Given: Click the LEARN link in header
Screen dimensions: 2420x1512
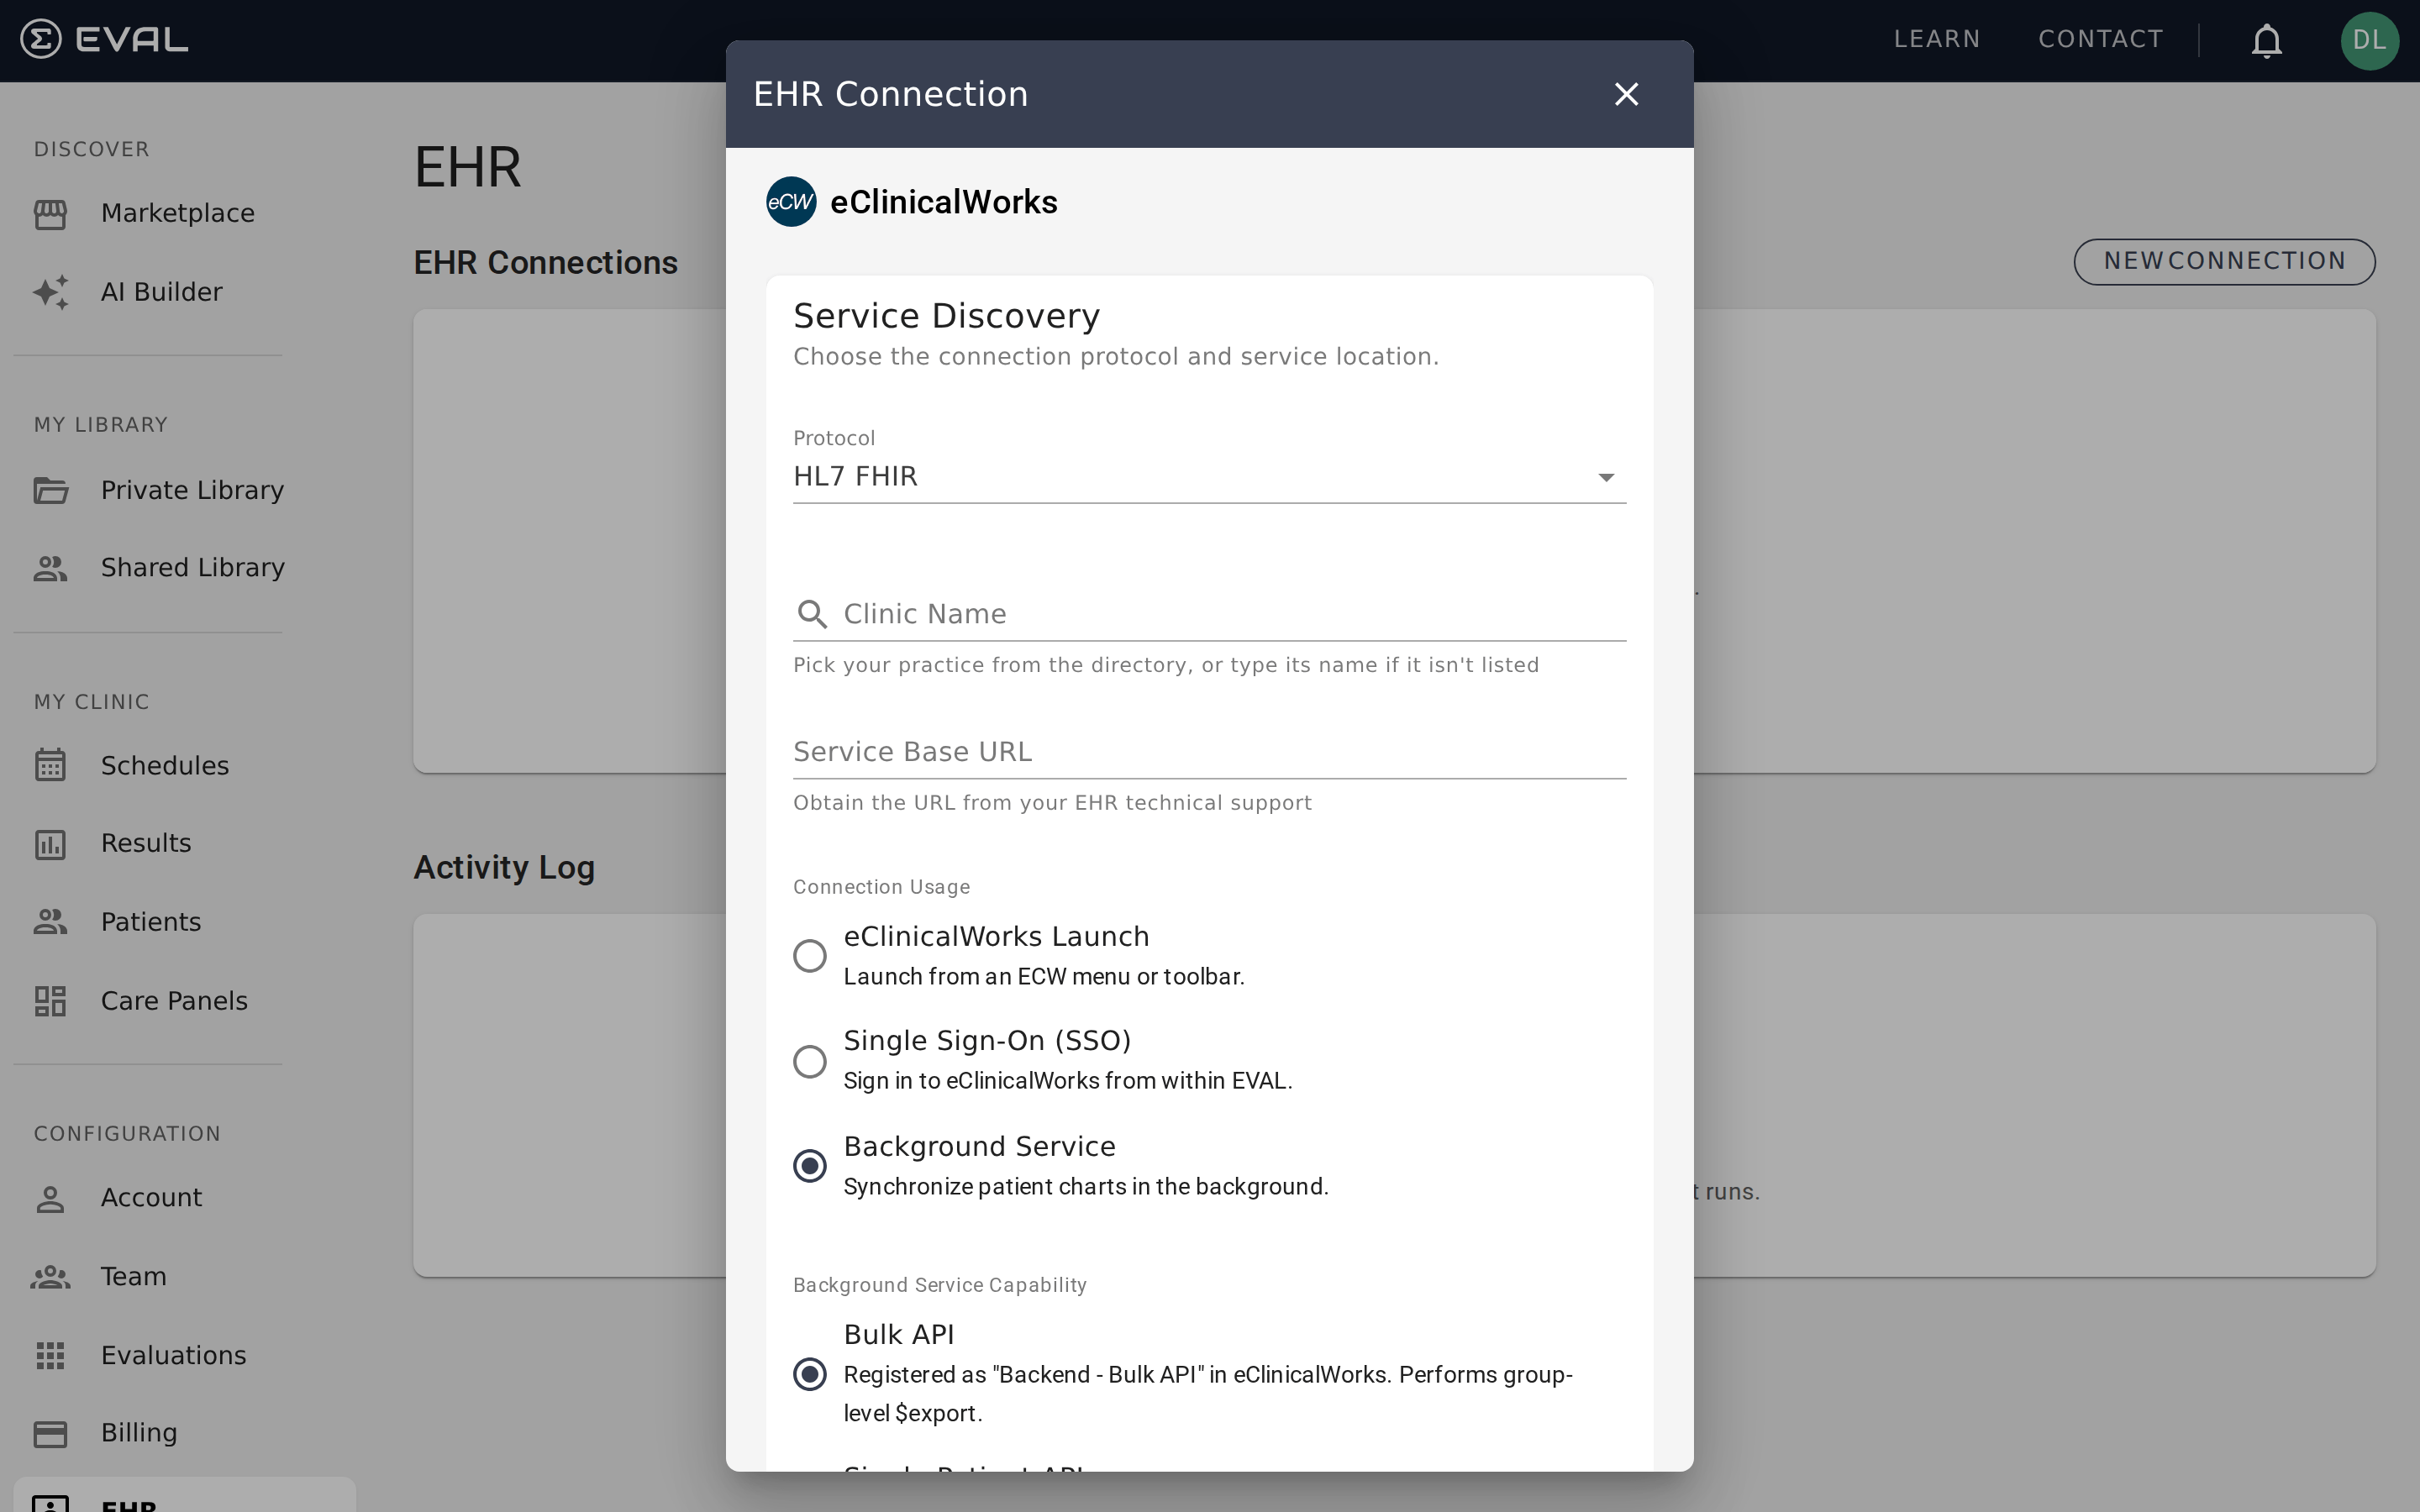Looking at the screenshot, I should [x=1937, y=40].
